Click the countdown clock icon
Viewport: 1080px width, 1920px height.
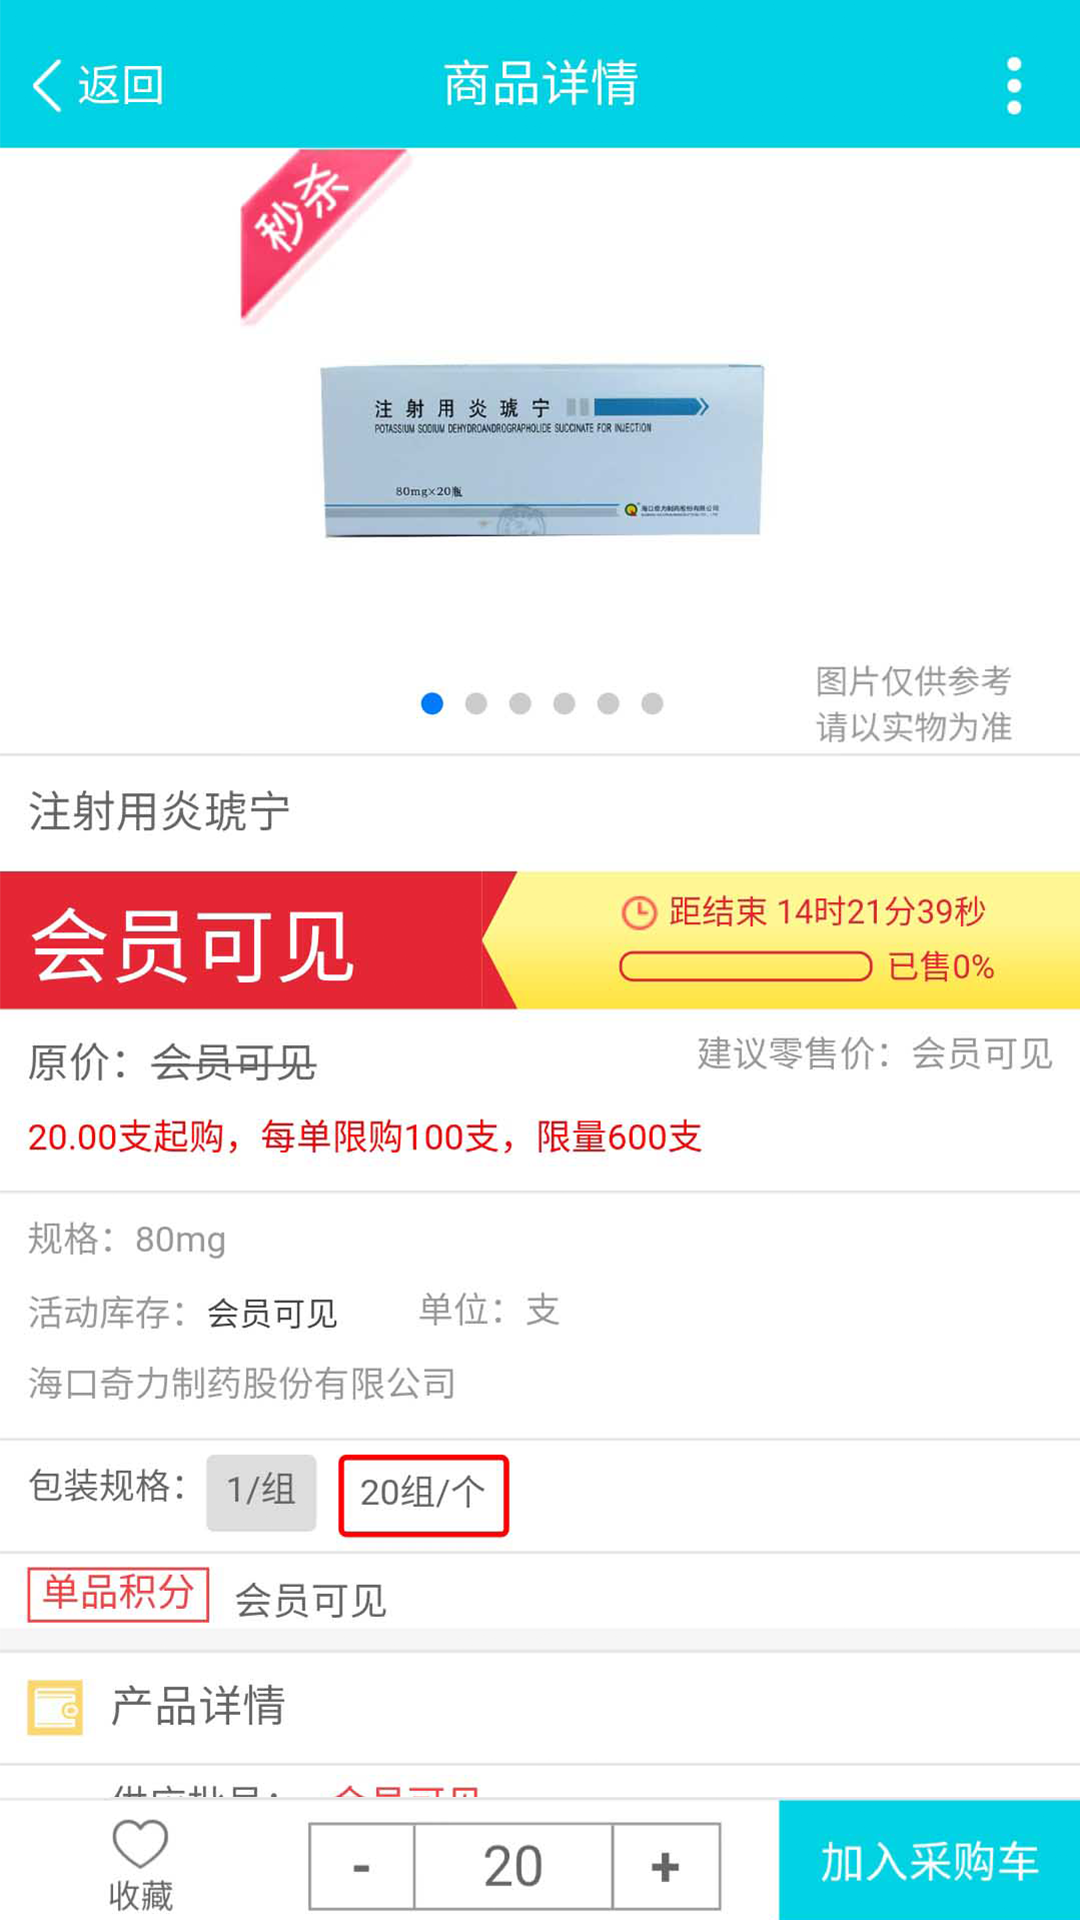tap(639, 912)
